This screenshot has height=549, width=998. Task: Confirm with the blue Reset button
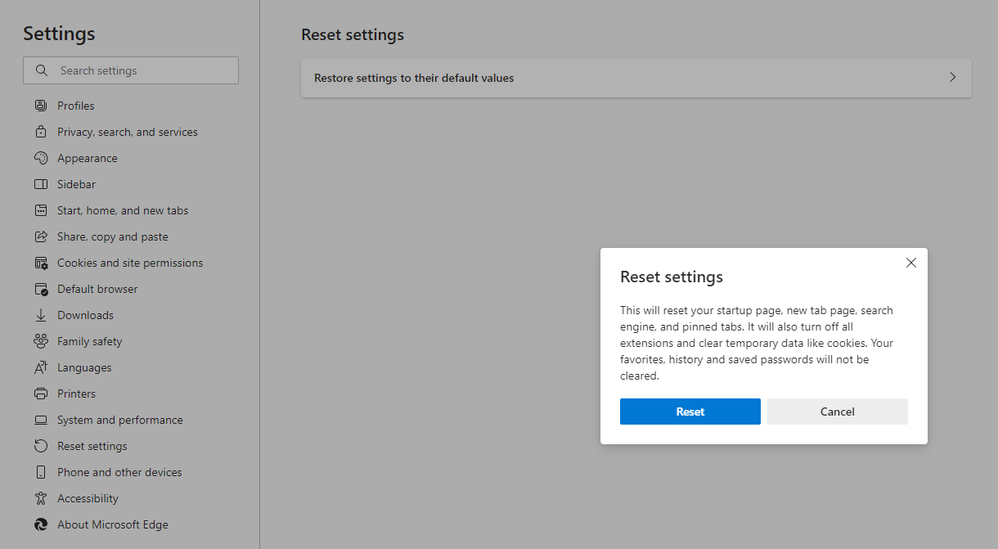coord(690,412)
